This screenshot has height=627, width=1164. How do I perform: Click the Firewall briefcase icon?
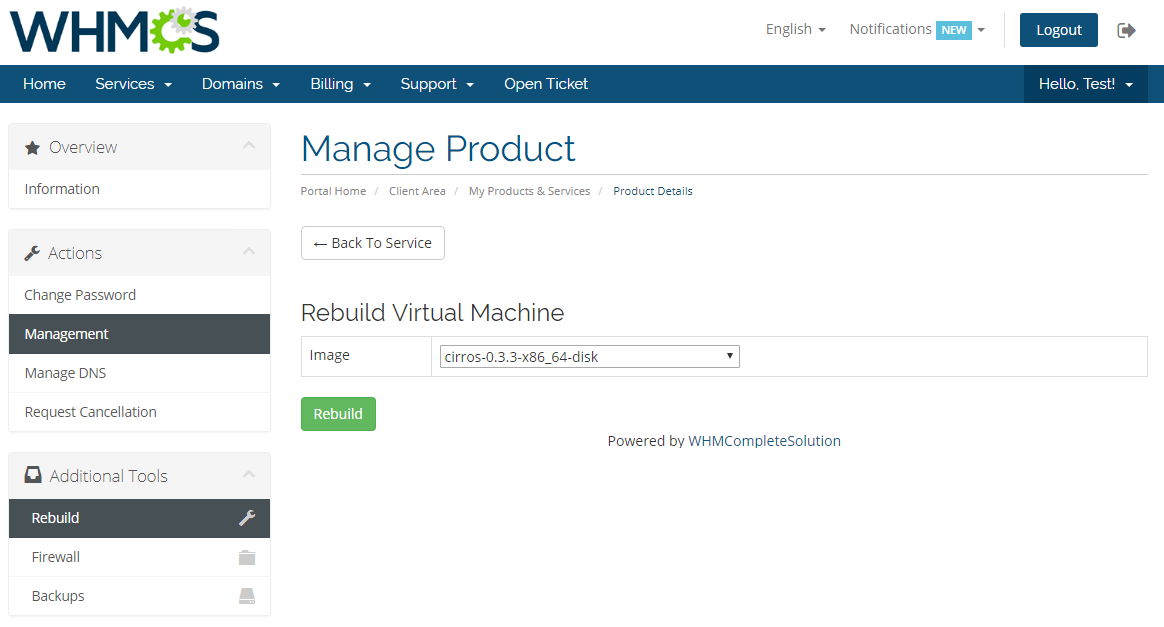pos(247,557)
